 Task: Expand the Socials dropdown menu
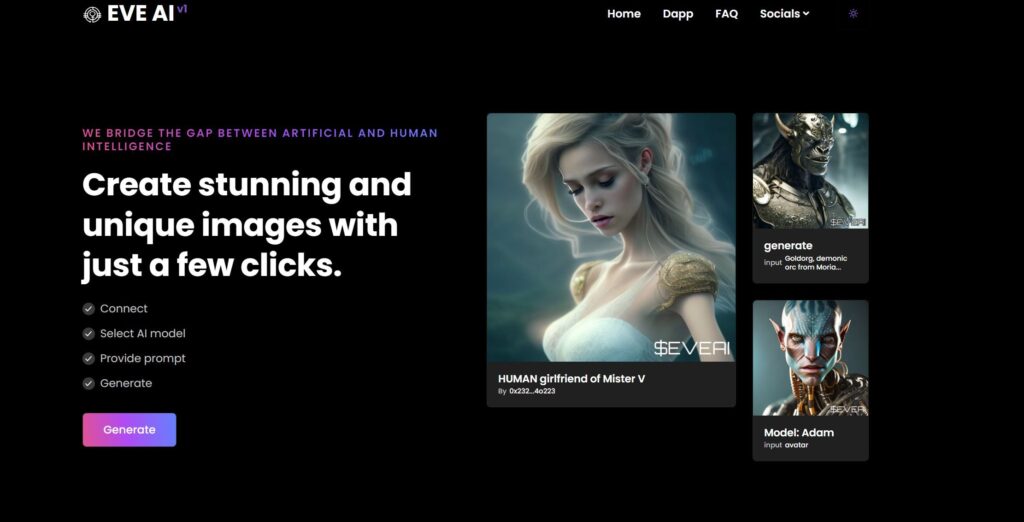pyautogui.click(x=784, y=14)
